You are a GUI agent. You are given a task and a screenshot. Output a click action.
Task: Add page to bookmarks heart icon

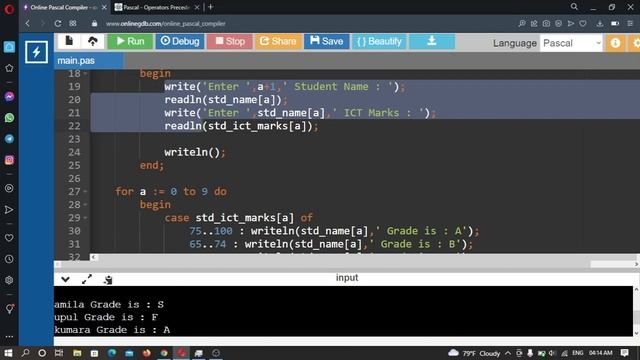583,24
